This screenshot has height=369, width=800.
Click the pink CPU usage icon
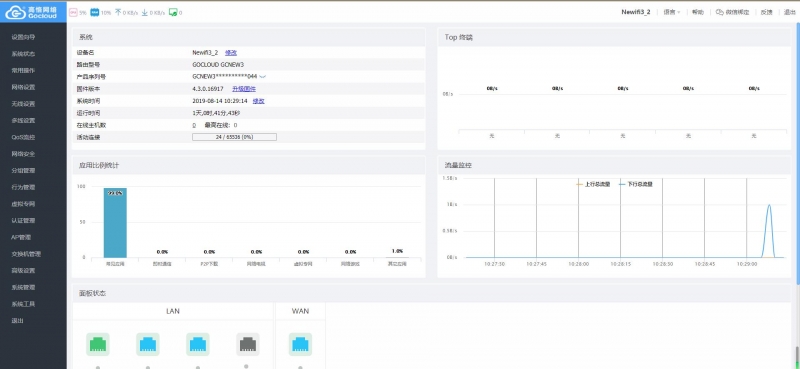pos(73,12)
